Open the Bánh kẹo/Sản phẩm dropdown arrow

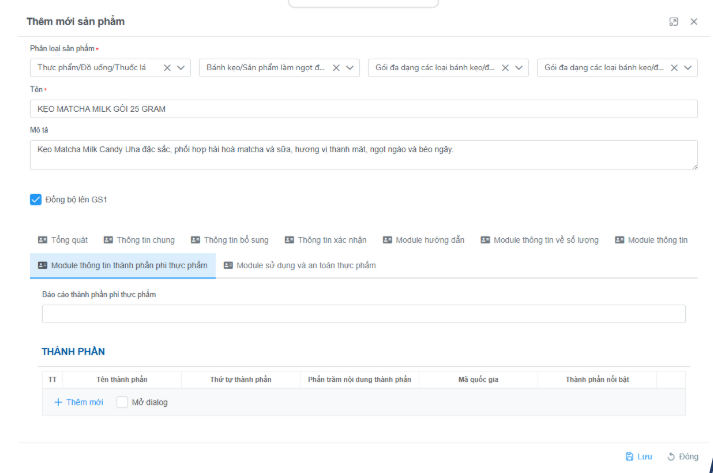click(351, 68)
